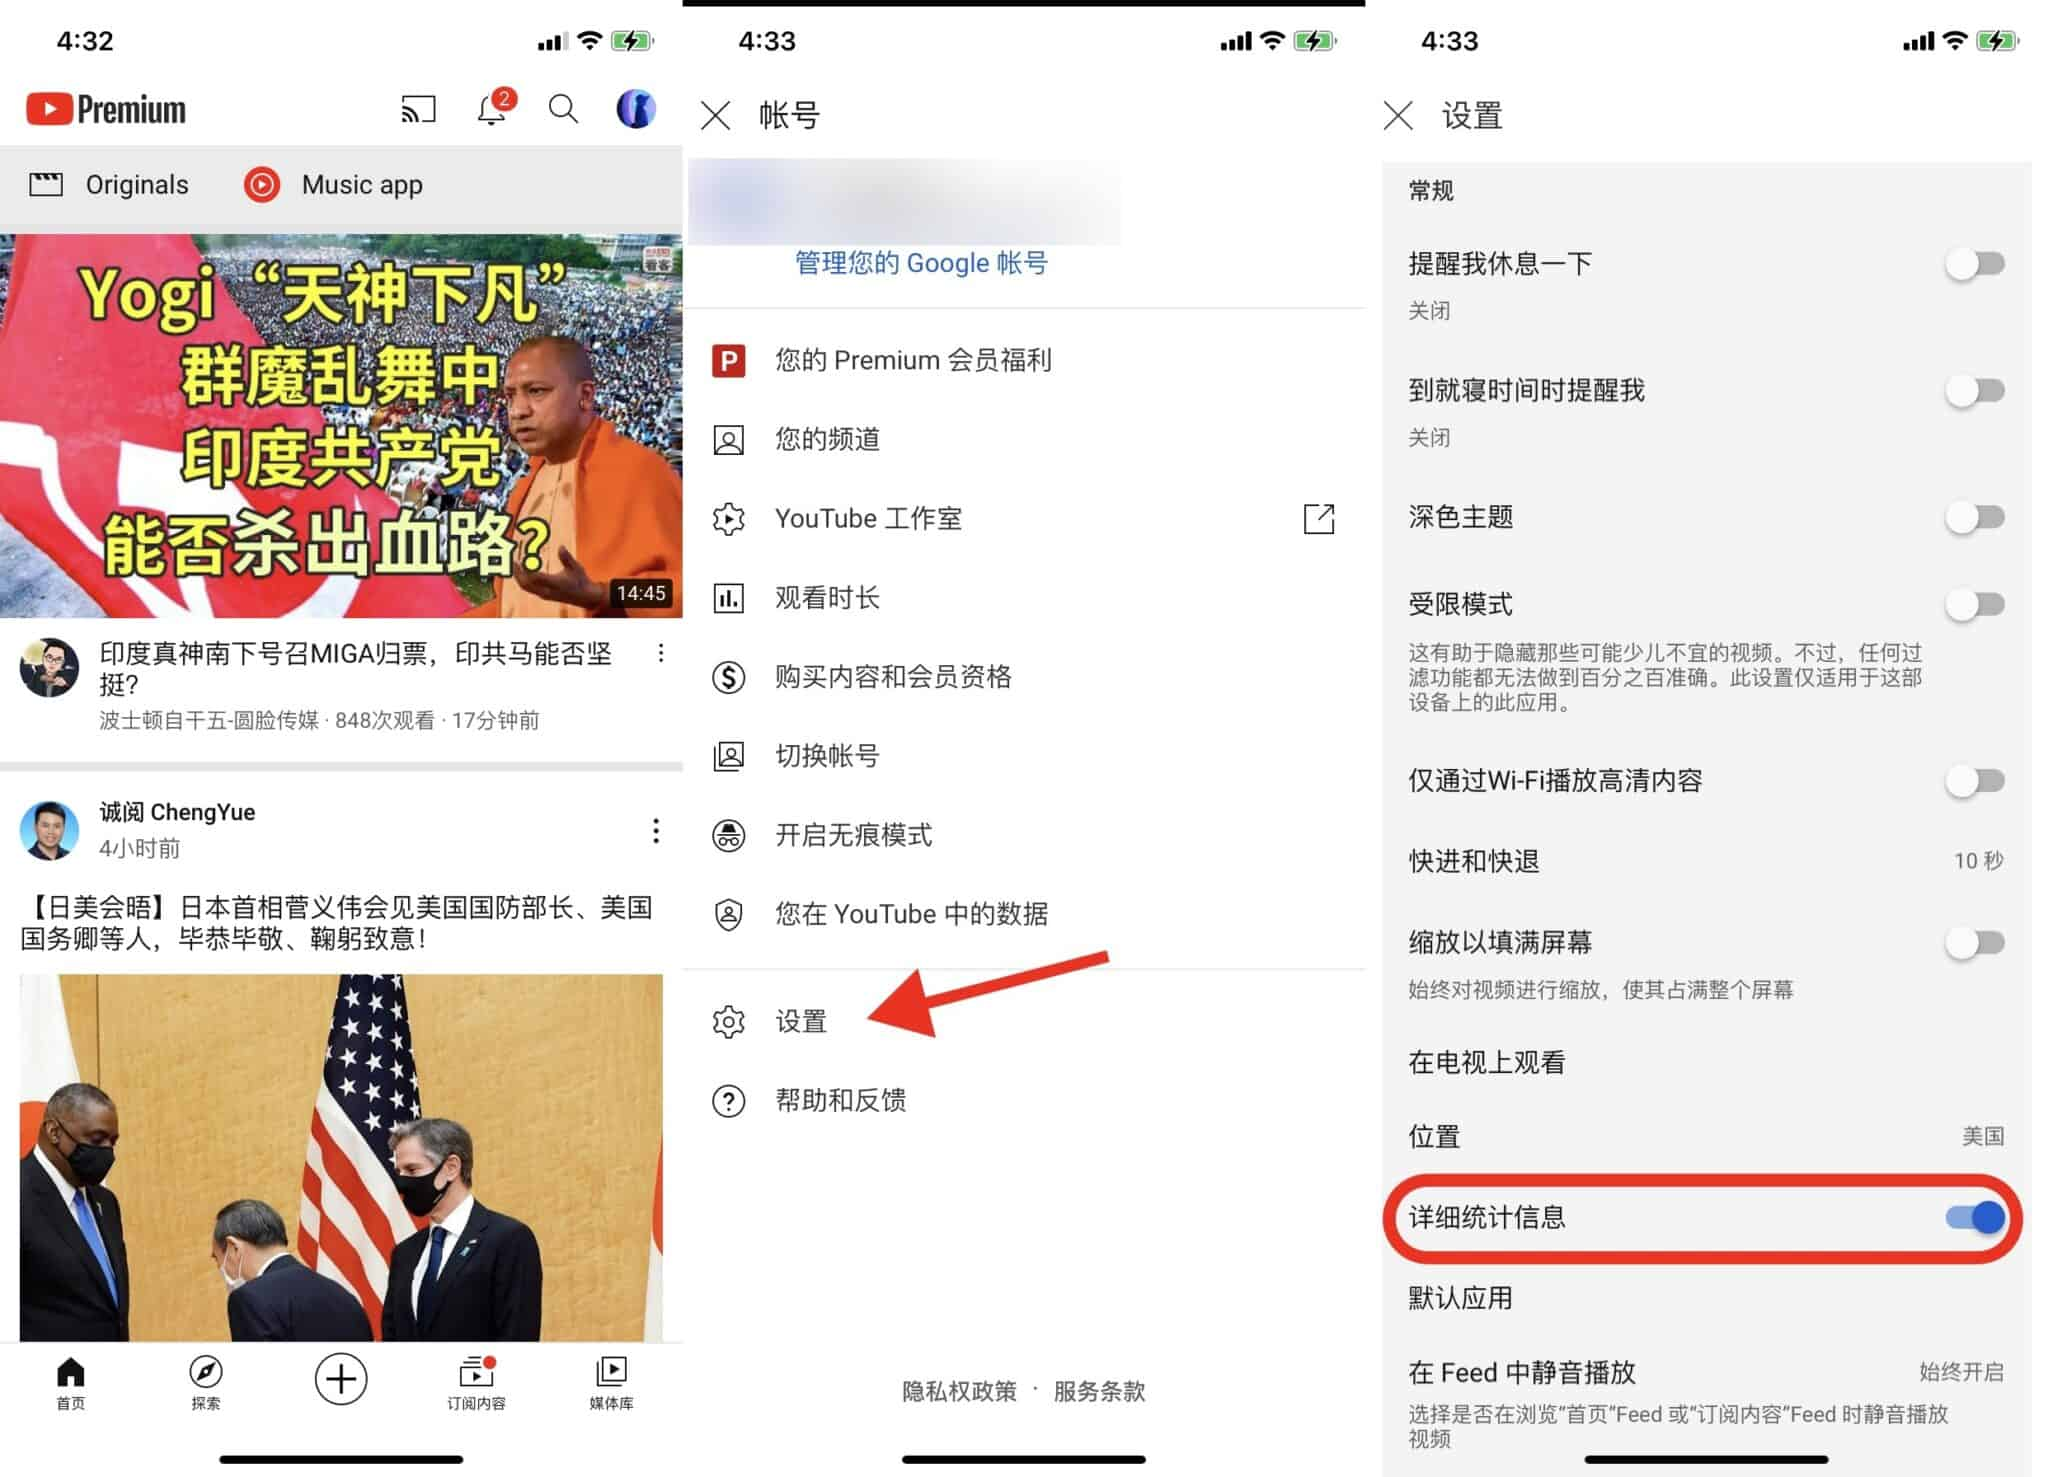Viewport: 2048px width, 1477px height.
Task: Tap the 切换帐号 switch icon
Action: pos(729,756)
